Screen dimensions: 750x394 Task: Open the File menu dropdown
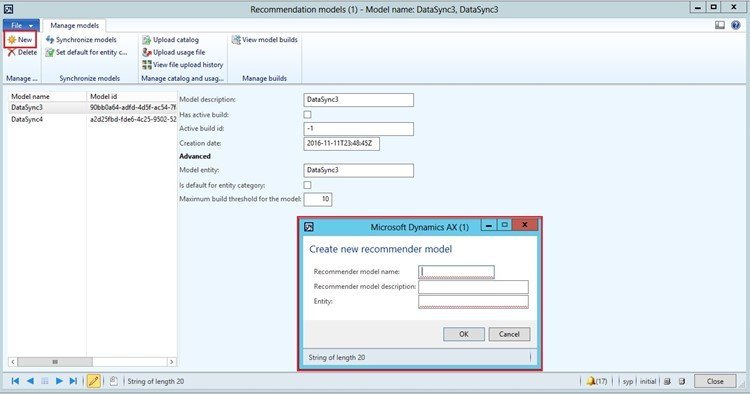(x=21, y=25)
